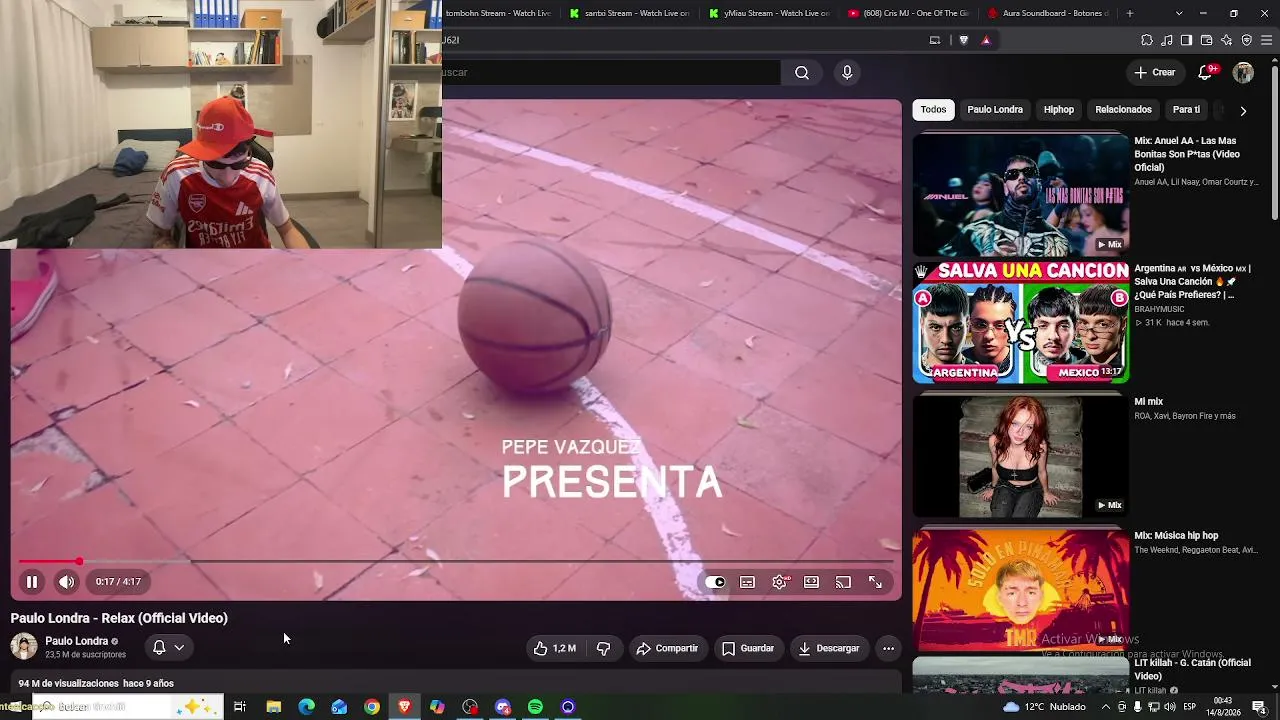
Task: Like the video with 1,2 M likes
Action: click(555, 648)
